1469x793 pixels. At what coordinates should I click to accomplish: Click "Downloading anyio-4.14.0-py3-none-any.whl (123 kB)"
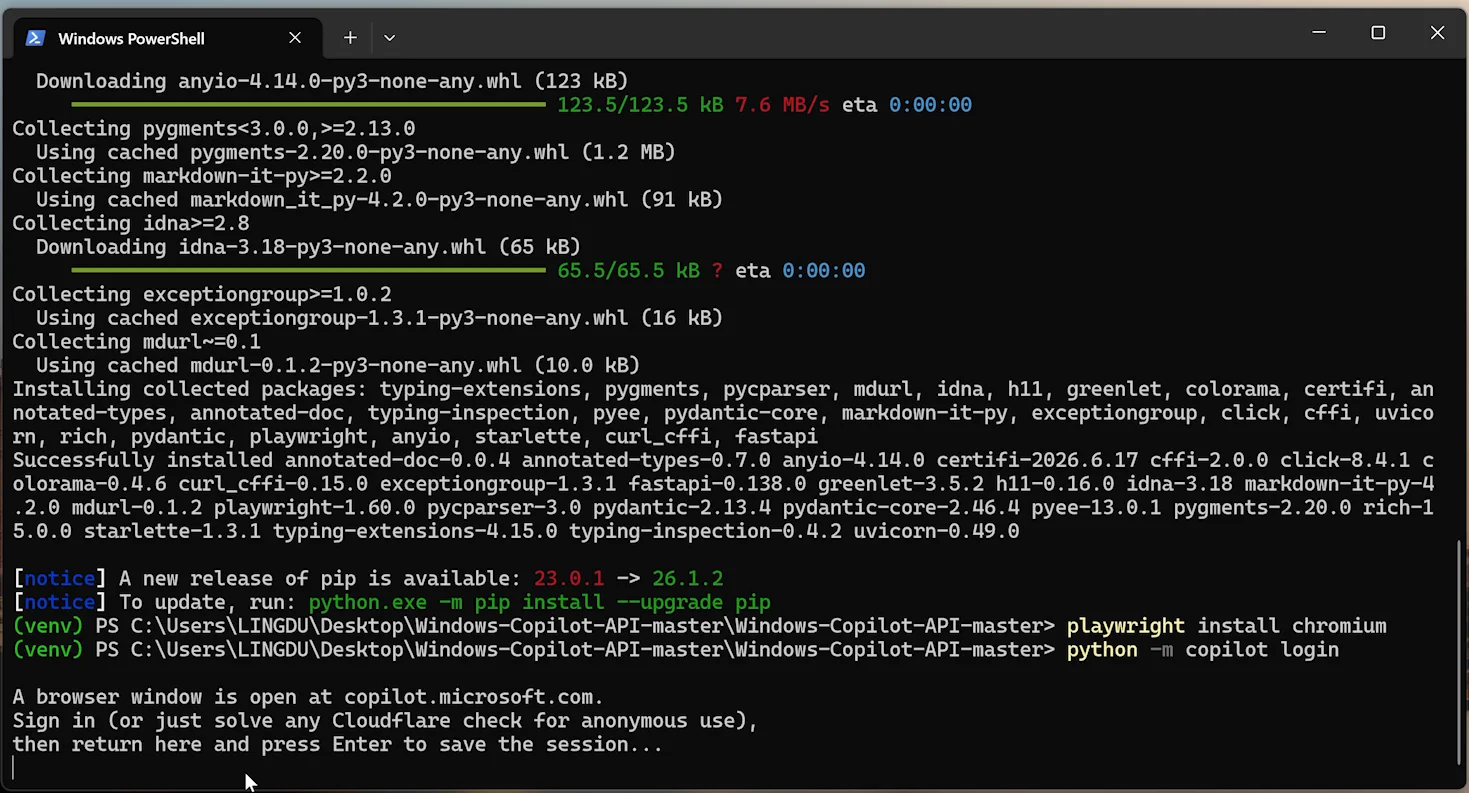[332, 81]
